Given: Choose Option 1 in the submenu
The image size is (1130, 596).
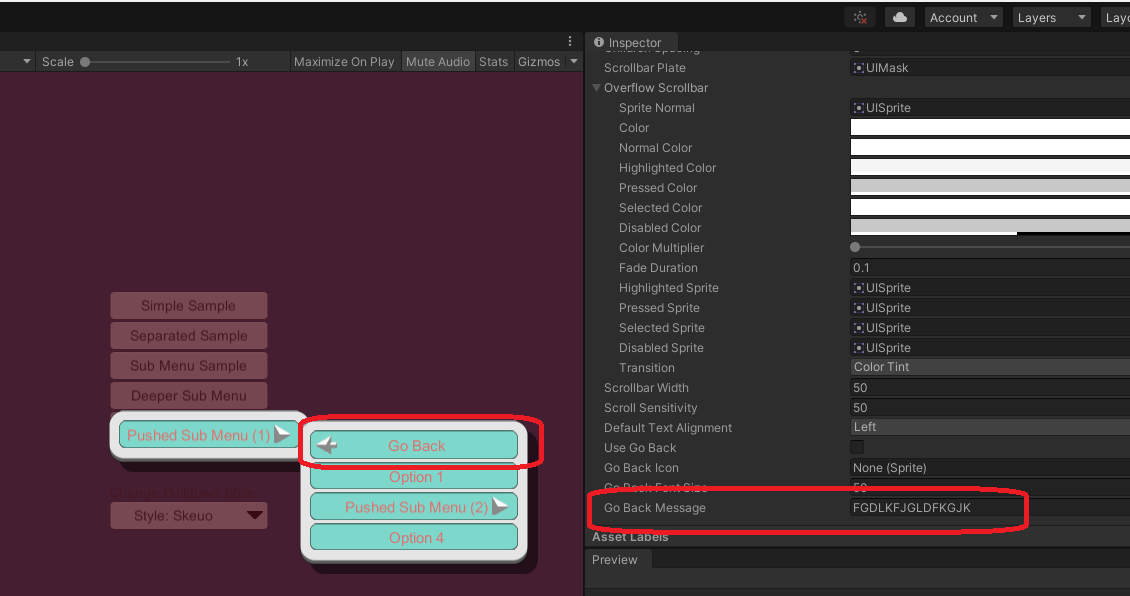Looking at the screenshot, I should point(414,477).
